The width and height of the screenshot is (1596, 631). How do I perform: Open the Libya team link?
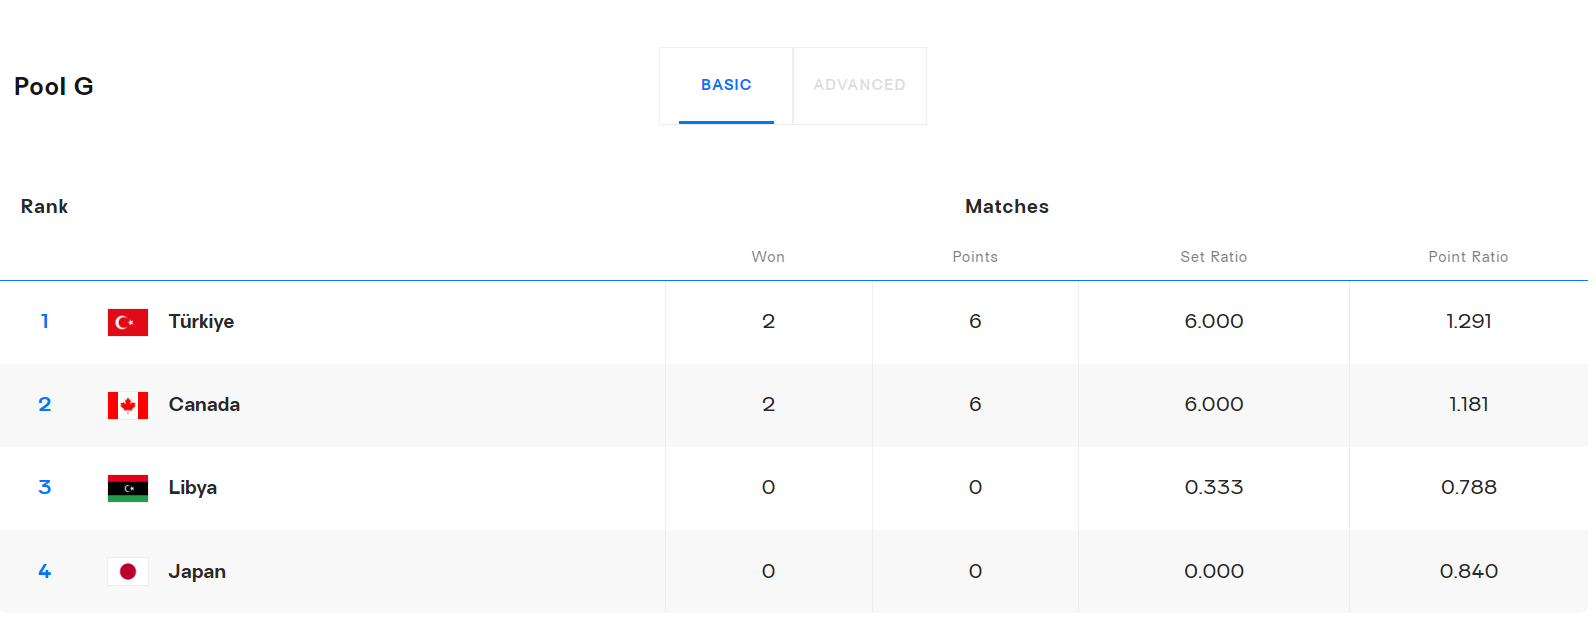click(192, 488)
